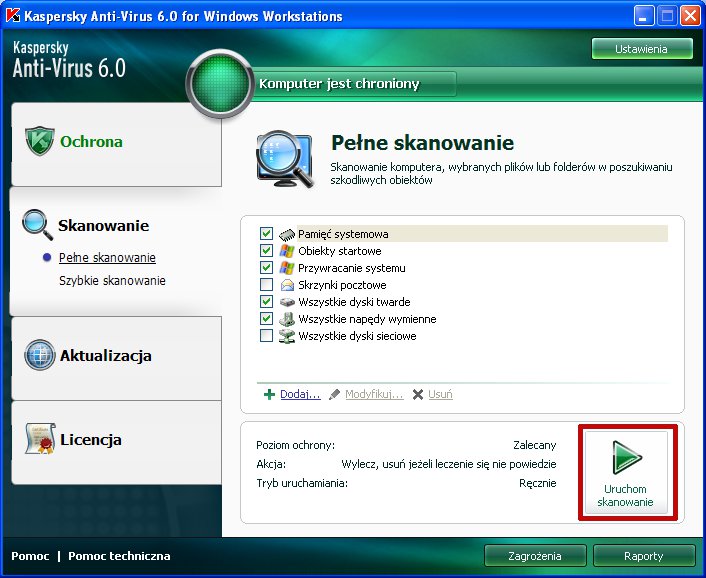The image size is (706, 578).
Task: Uncheck Wszystkie dyski twarde checkbox
Action: tap(266, 301)
